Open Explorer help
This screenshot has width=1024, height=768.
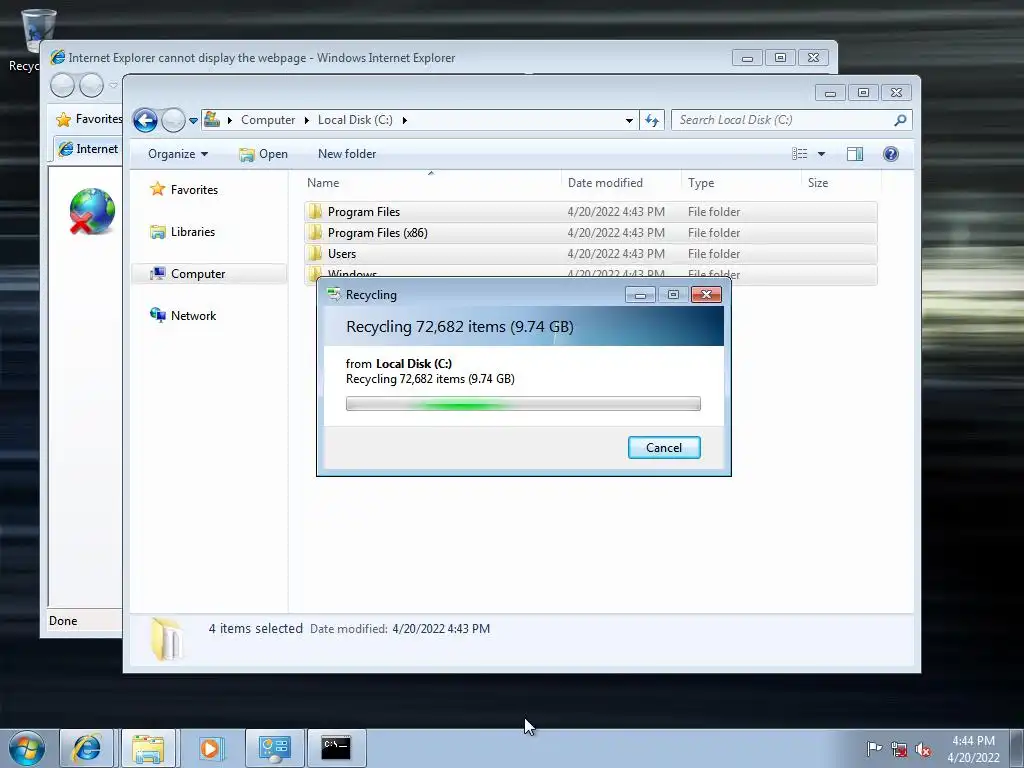pyautogui.click(x=891, y=154)
